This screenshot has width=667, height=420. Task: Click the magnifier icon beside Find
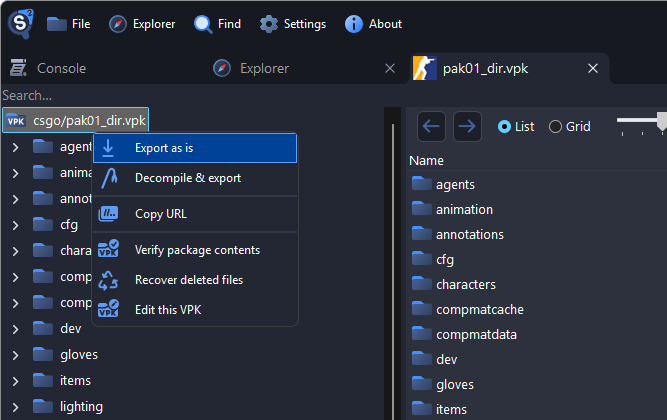pyautogui.click(x=203, y=24)
